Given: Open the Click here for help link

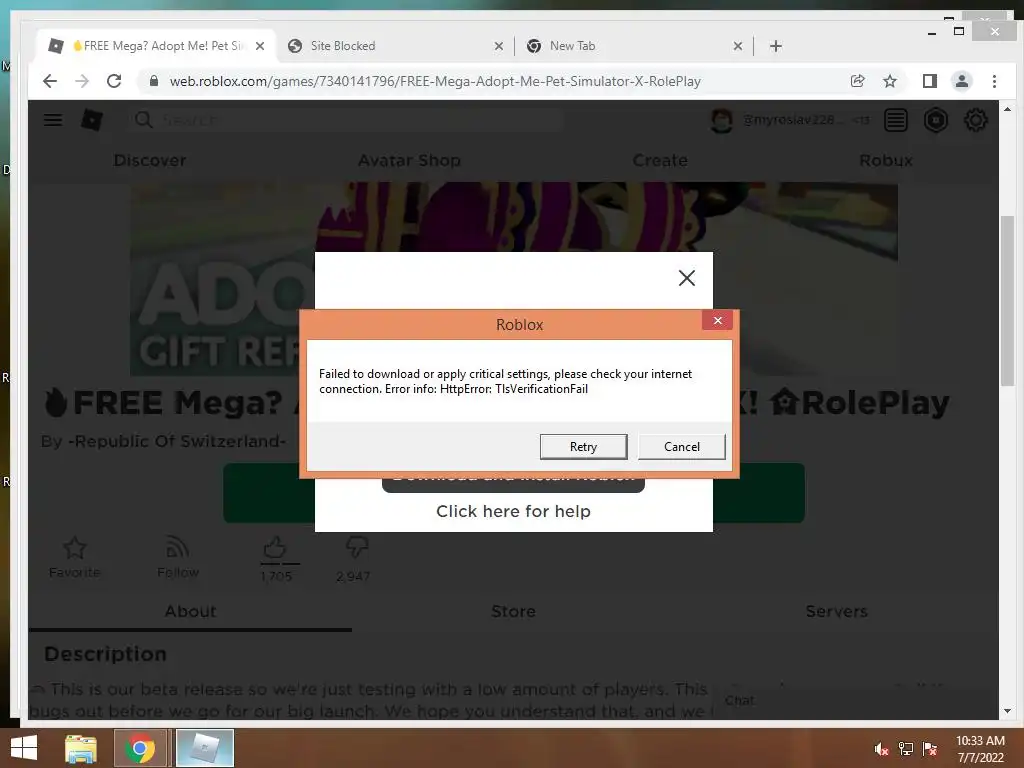Looking at the screenshot, I should [513, 511].
